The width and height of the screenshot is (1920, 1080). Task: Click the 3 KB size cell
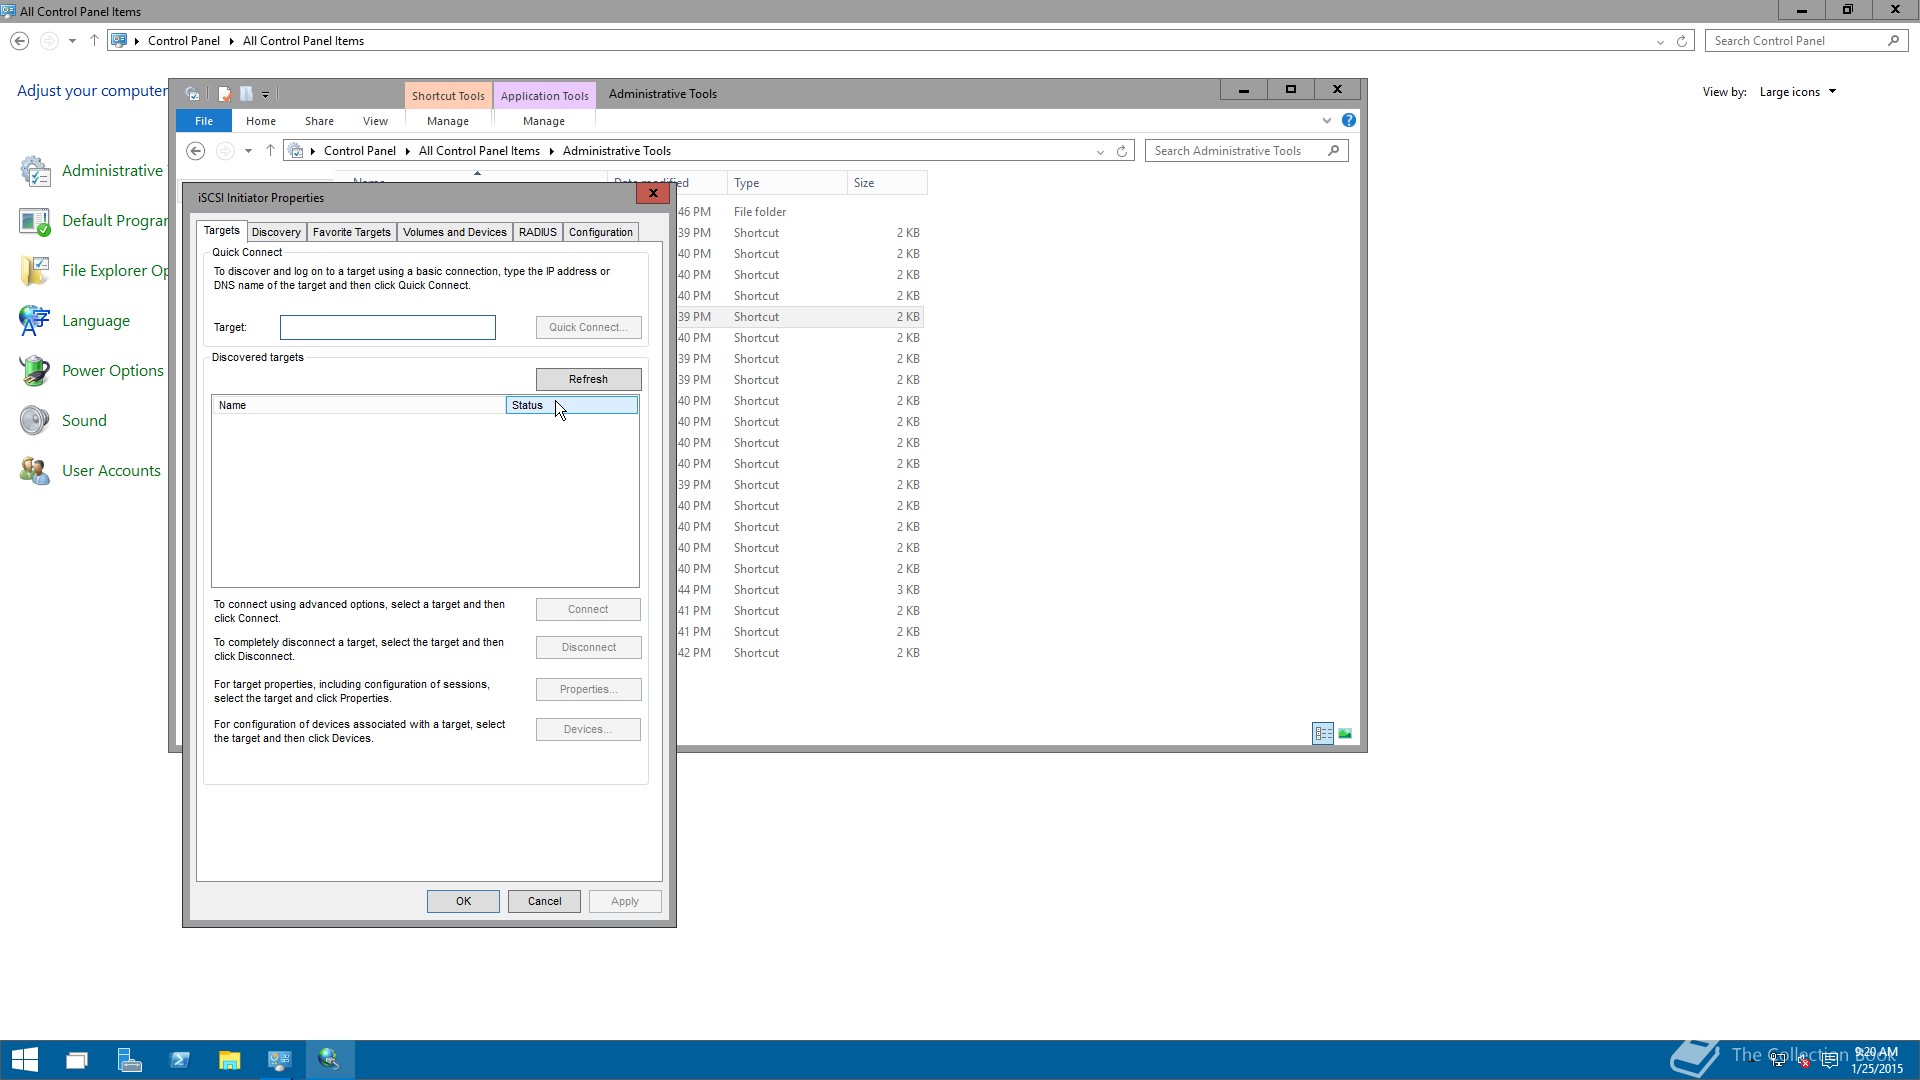908,590
